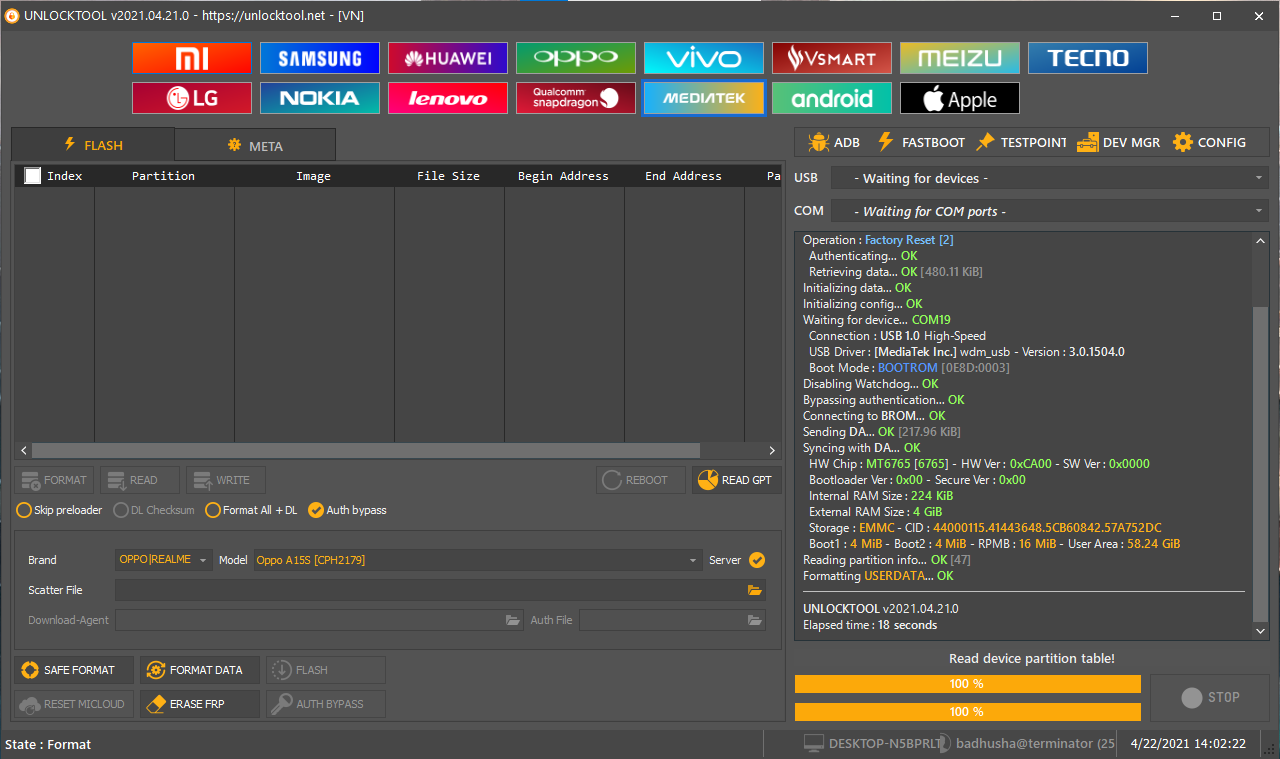The height and width of the screenshot is (759, 1280).
Task: Browse for Auth File folder icon
Action: pos(755,620)
